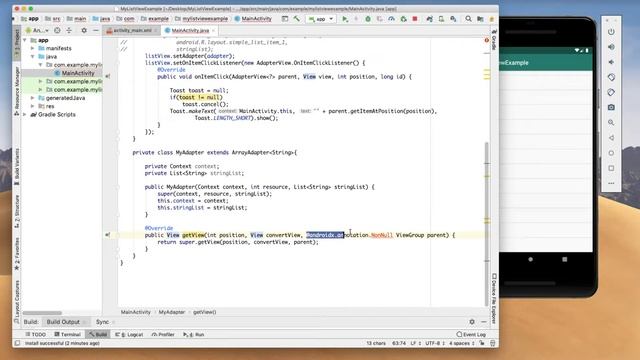The height and width of the screenshot is (360, 640).
Task: Collapse the app module node
Action: (25, 40)
